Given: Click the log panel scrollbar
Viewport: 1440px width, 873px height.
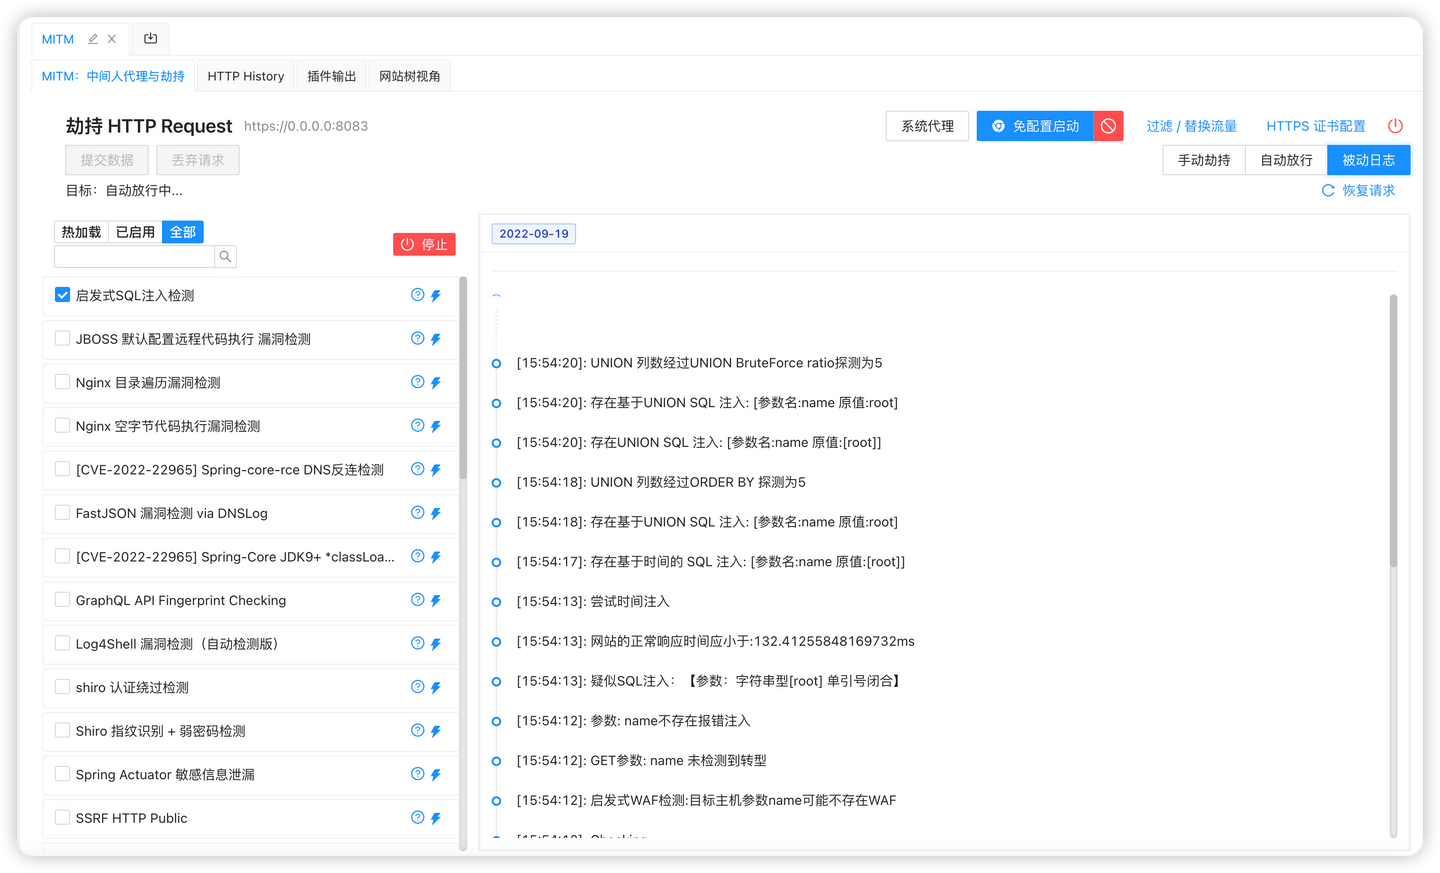Looking at the screenshot, I should pyautogui.click(x=1393, y=431).
